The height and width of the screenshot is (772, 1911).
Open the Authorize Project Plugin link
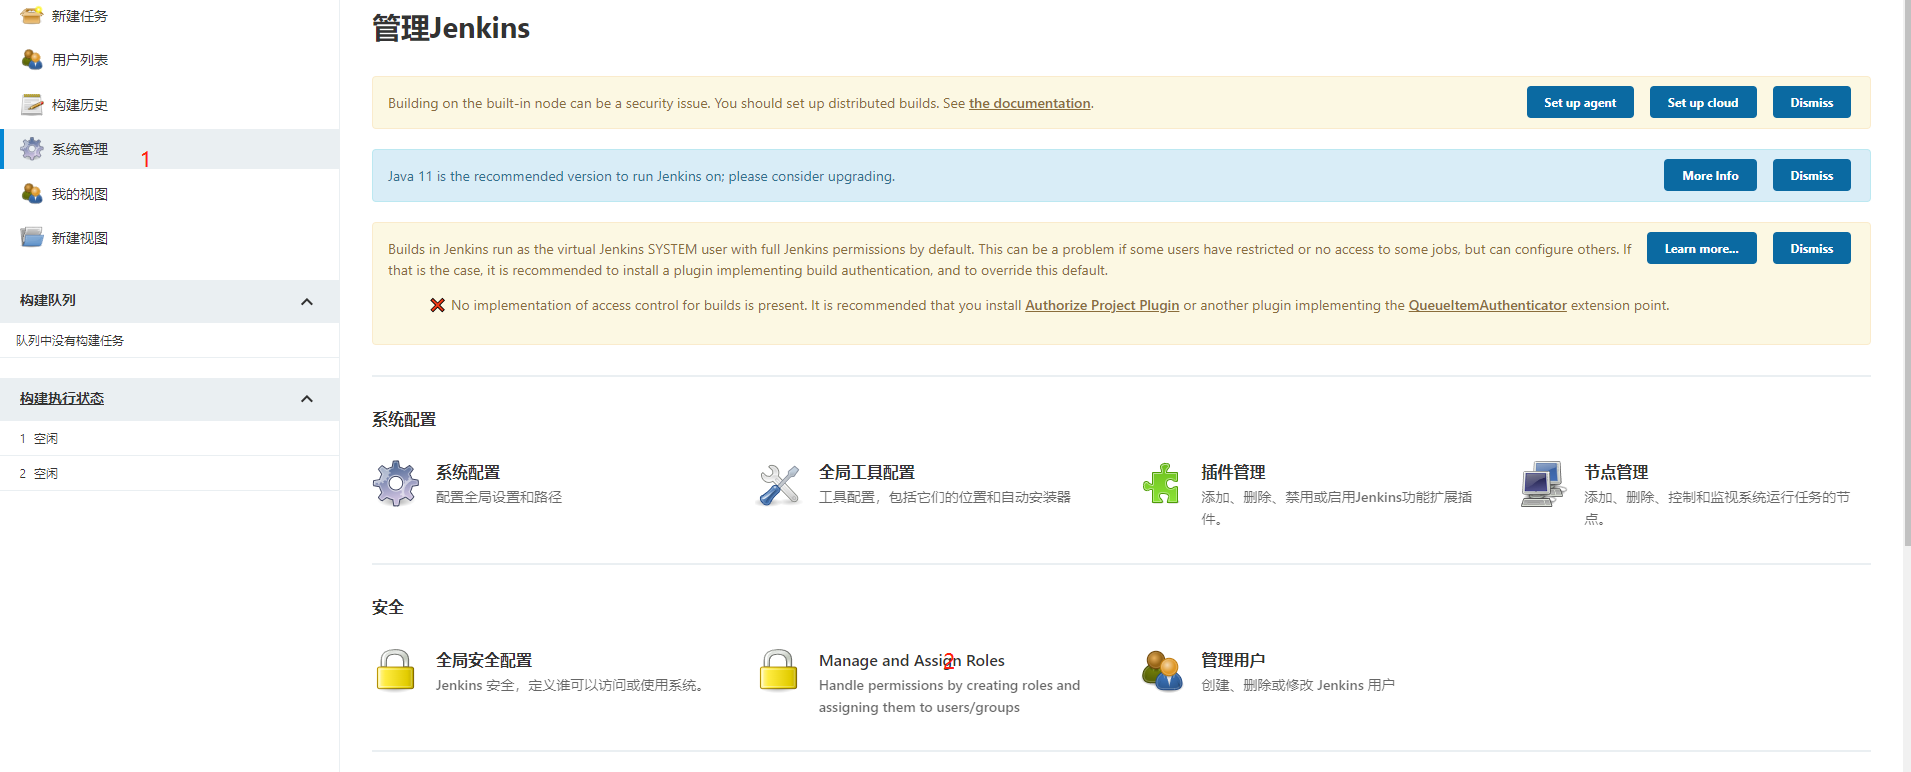click(x=1102, y=305)
